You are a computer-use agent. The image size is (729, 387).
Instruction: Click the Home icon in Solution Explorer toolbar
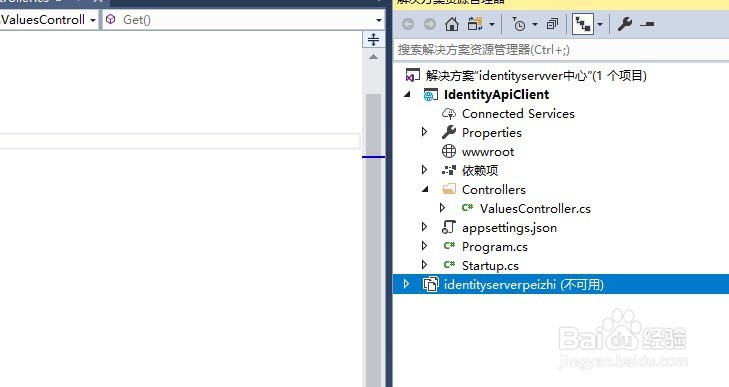[451, 24]
